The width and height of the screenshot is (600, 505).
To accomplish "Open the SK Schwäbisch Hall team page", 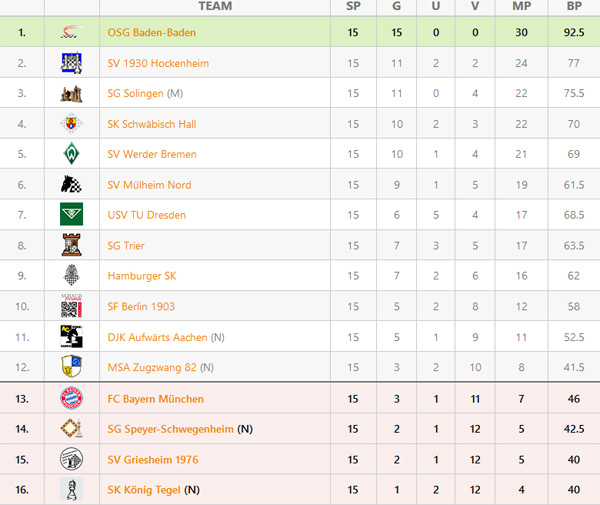I will click(152, 124).
